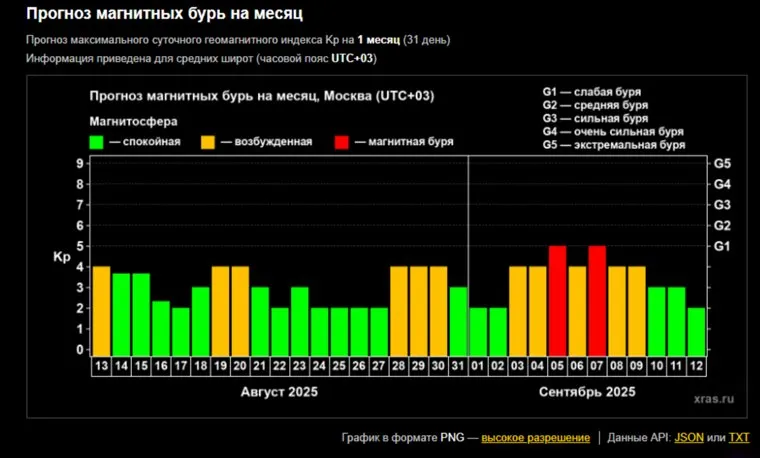Viewport: 760px width, 458px height.
Task: Click the G1 storm level axis label
Action: [722, 246]
